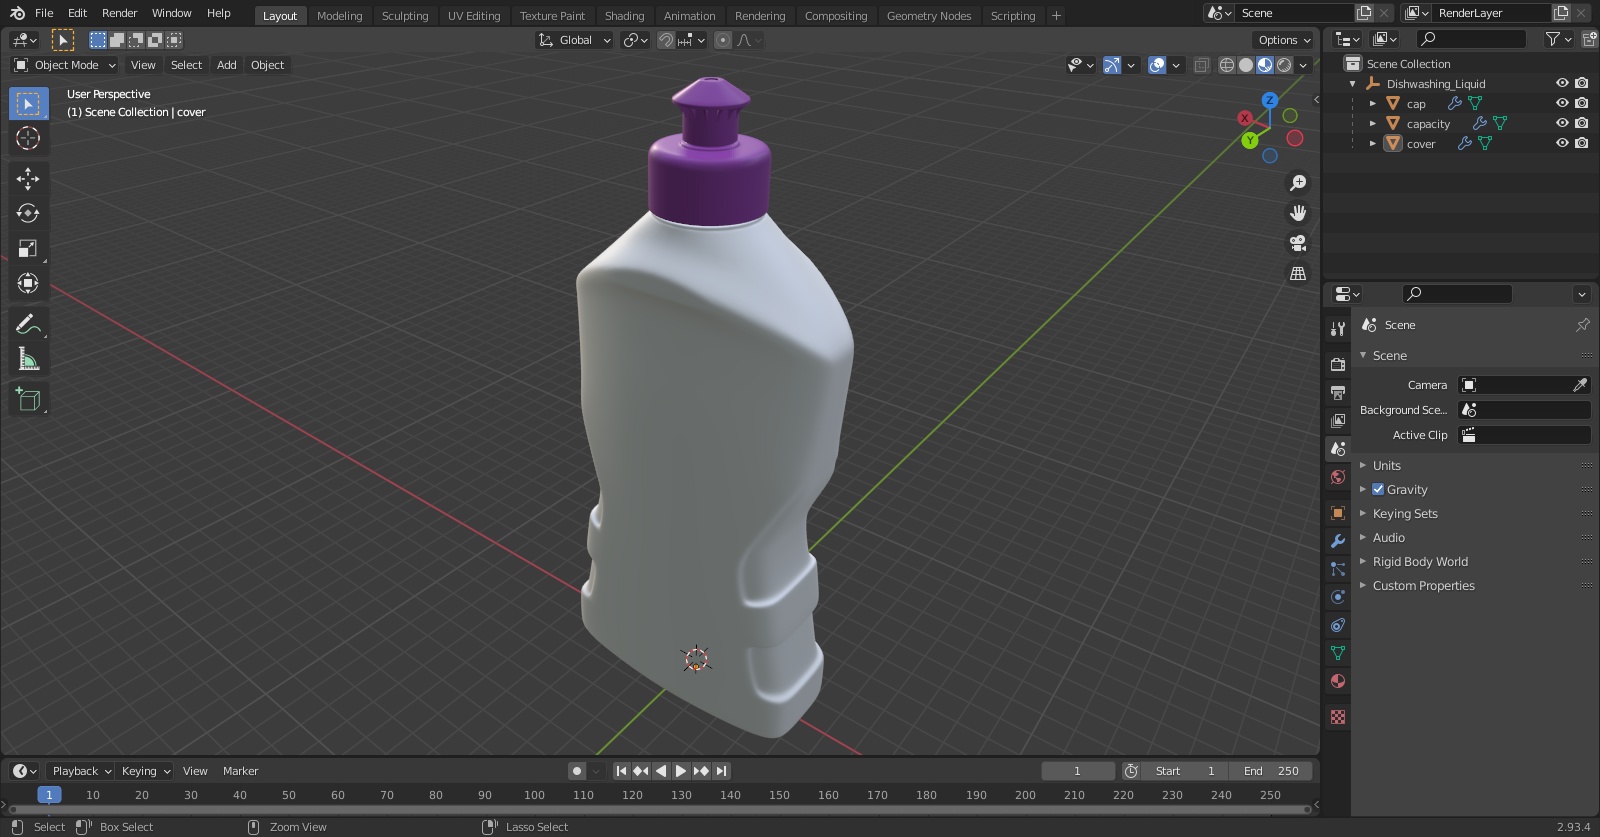Open the World properties tab
The image size is (1600, 837).
[x=1338, y=477]
